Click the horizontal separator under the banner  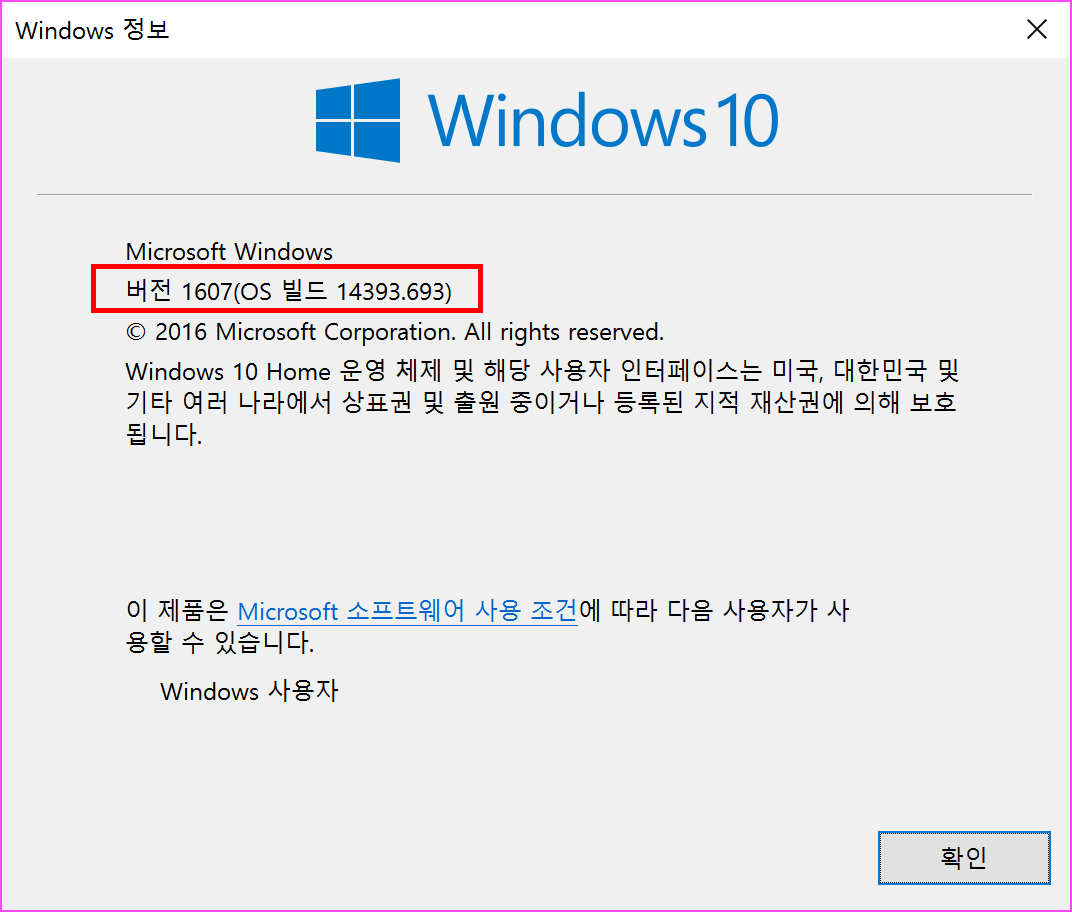[534, 195]
